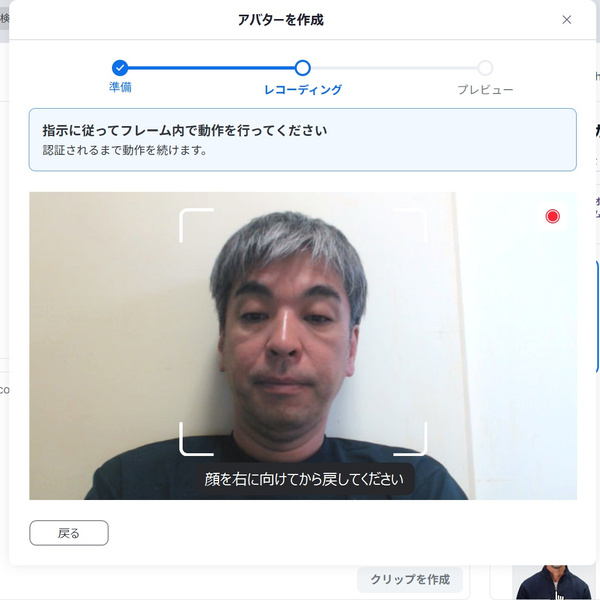
Task: Click the completed 準備 checkmark step icon
Action: 120,68
